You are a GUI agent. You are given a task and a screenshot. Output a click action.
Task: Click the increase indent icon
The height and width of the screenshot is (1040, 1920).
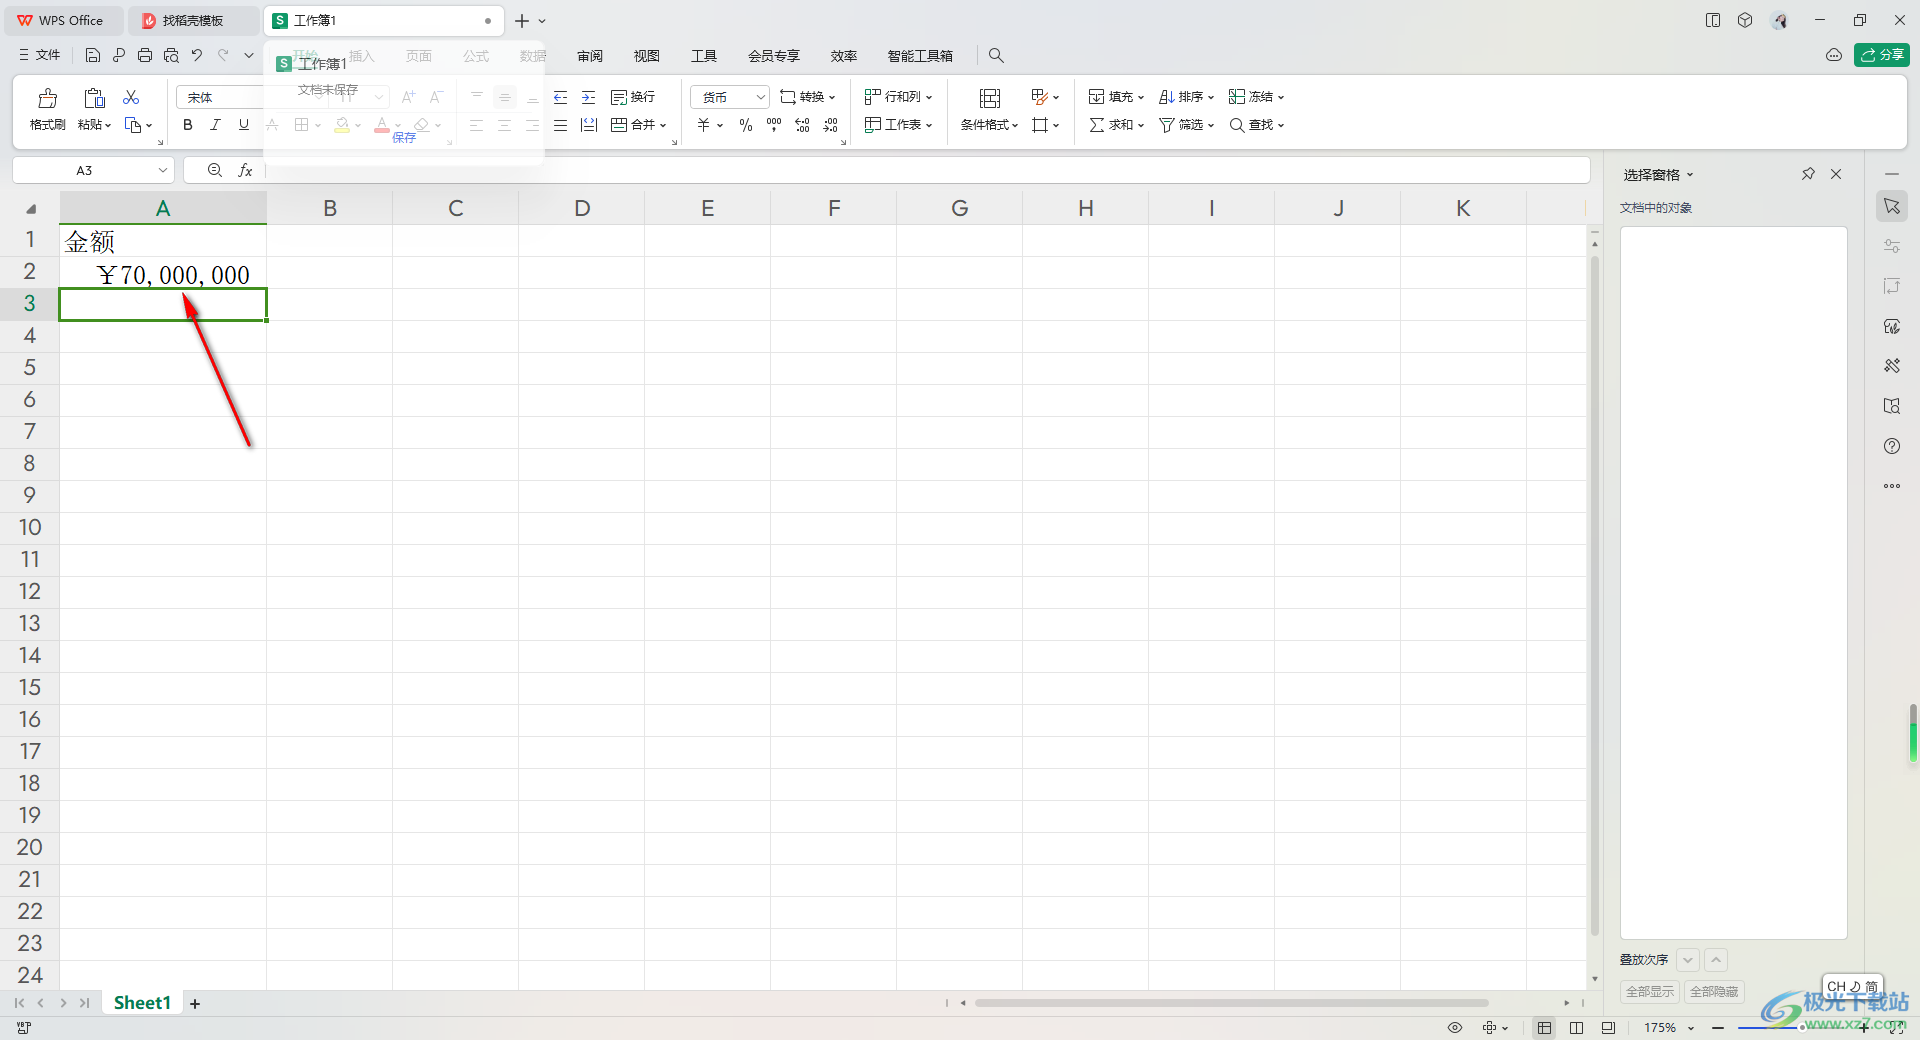[588, 97]
